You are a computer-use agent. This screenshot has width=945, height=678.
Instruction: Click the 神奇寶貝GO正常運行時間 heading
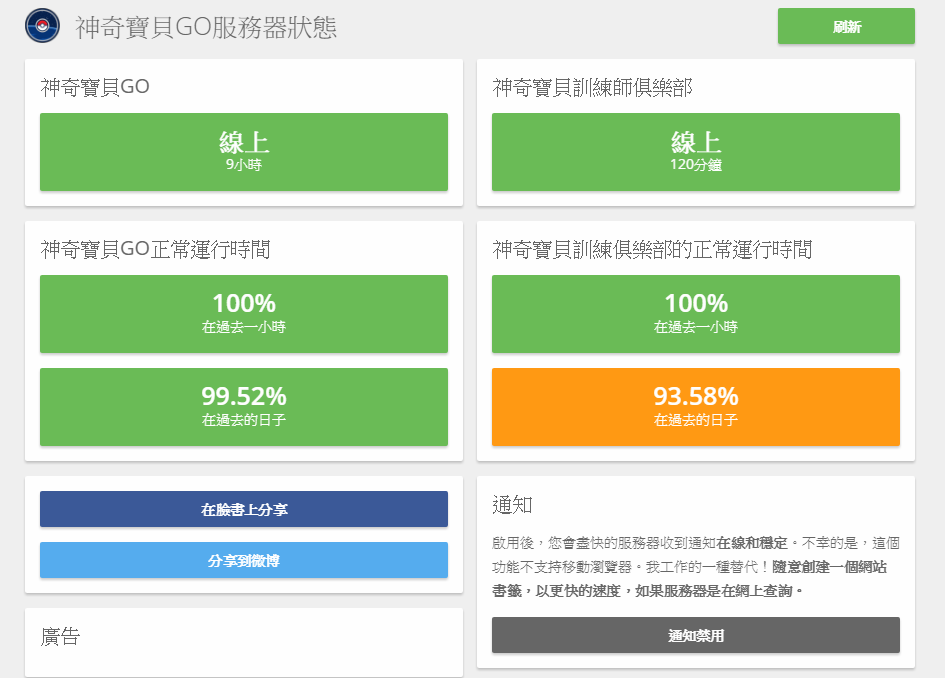tap(155, 250)
